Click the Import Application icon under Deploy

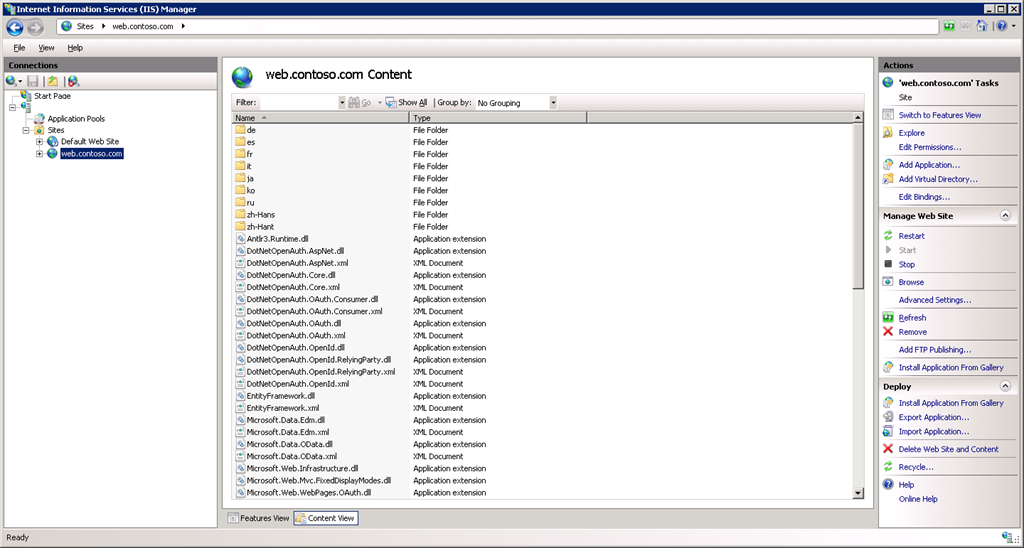(888, 431)
